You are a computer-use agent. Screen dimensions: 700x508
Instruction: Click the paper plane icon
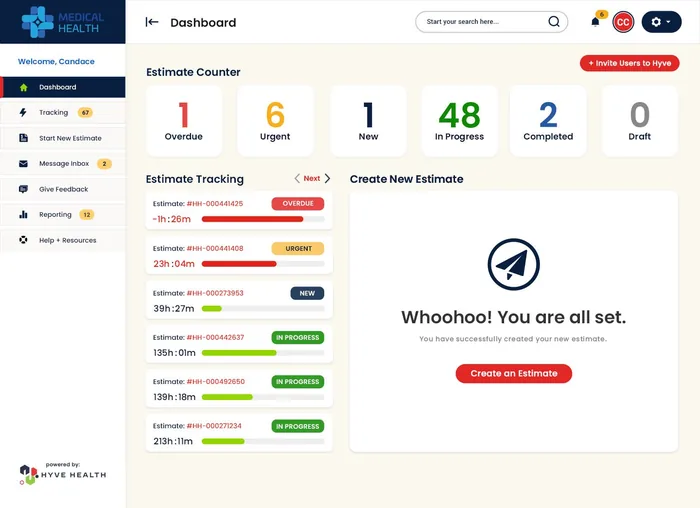click(x=513, y=264)
